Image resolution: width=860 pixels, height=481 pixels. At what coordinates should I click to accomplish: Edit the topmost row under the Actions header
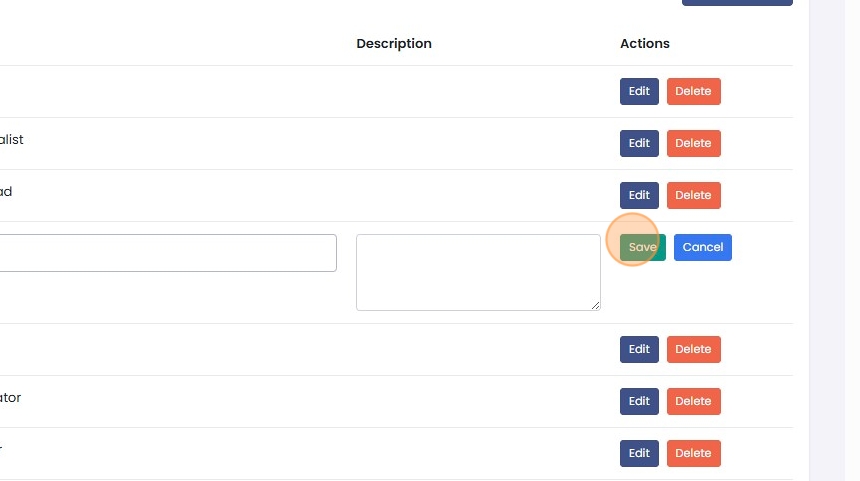[x=639, y=91]
